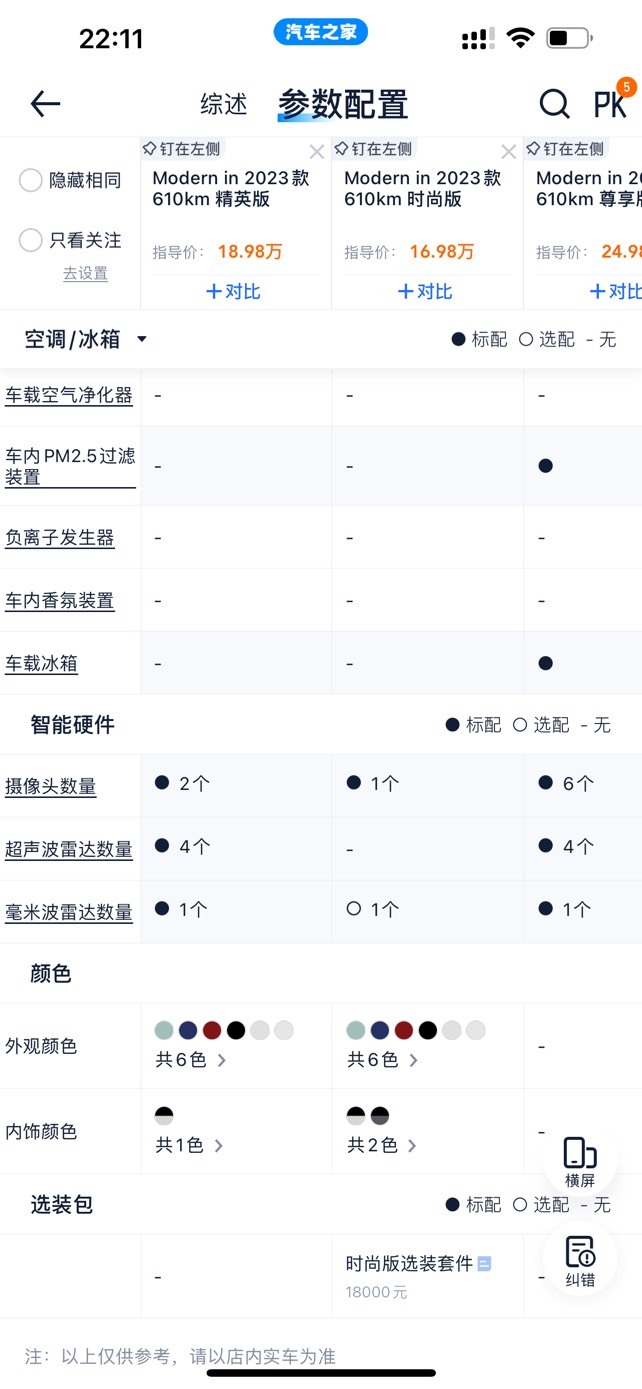This screenshot has width=642, height=1389.
Task: Expand 精英版 外观颜色 共6色 chevron
Action: click(221, 1060)
